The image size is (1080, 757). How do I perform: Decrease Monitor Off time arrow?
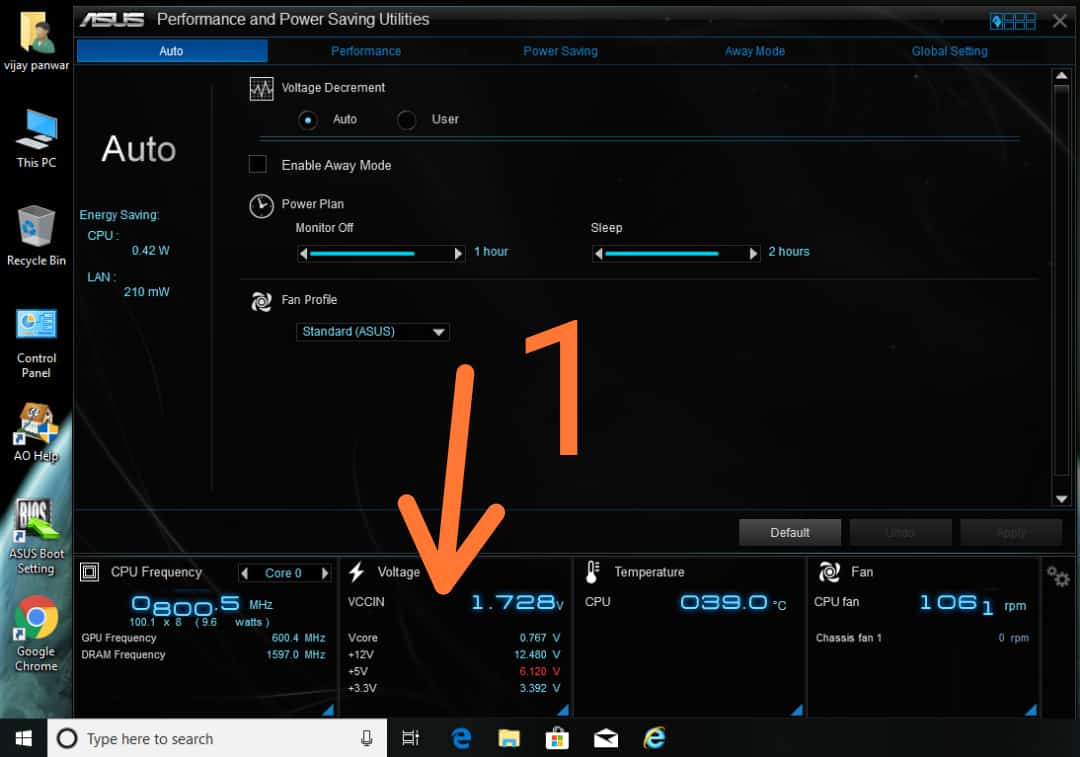coord(303,254)
